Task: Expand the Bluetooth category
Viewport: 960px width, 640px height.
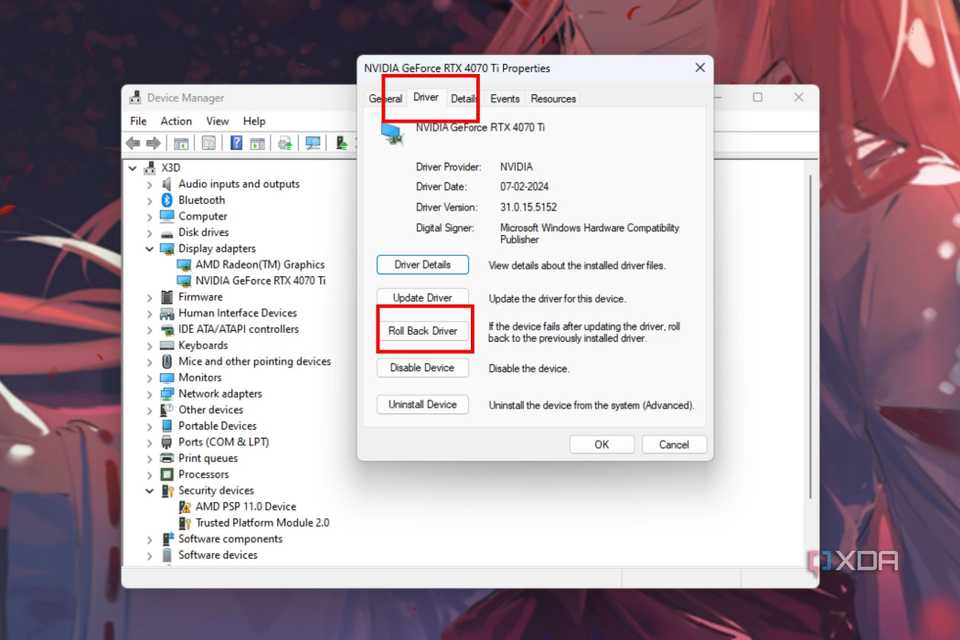Action: (x=150, y=199)
